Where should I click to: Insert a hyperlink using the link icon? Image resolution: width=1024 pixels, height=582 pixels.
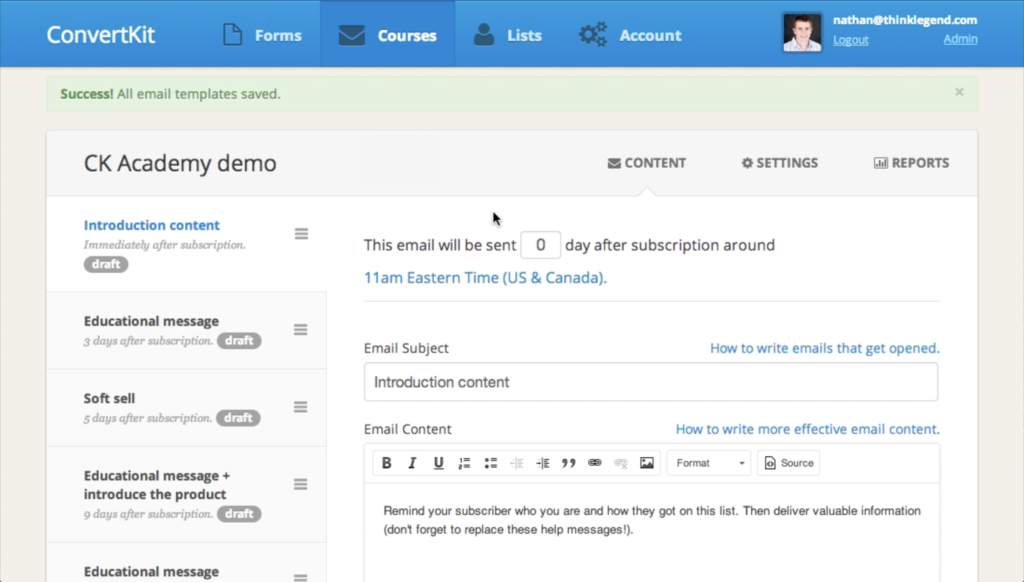pyautogui.click(x=595, y=463)
